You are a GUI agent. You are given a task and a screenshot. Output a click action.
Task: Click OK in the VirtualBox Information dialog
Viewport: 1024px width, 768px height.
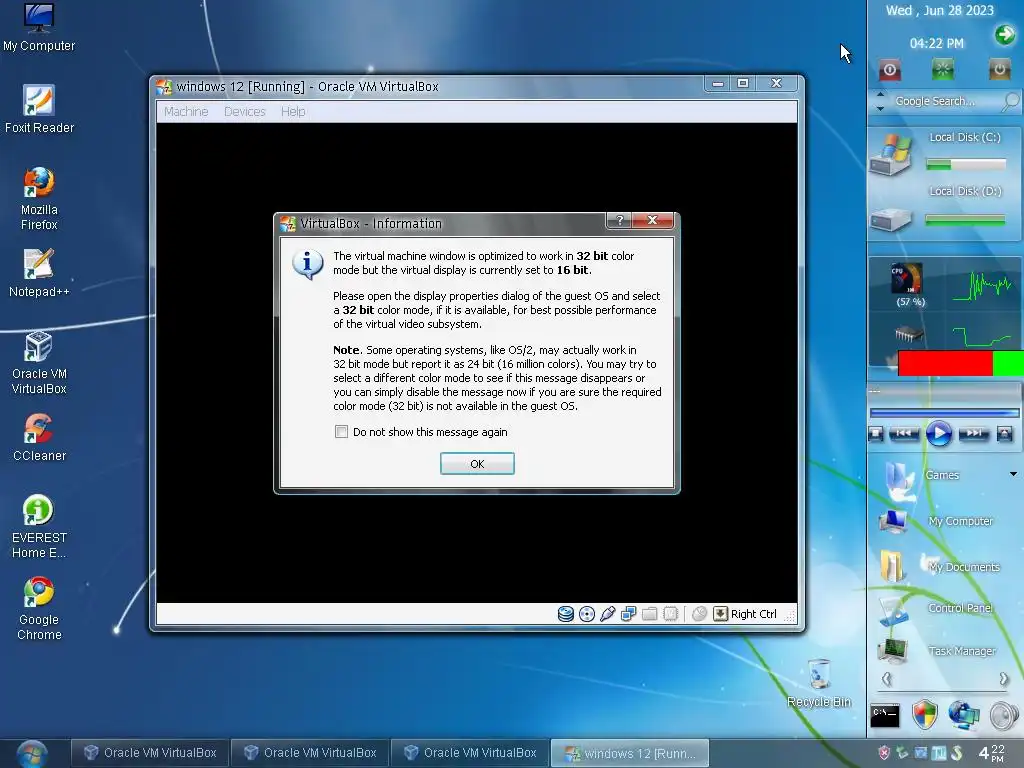click(477, 464)
